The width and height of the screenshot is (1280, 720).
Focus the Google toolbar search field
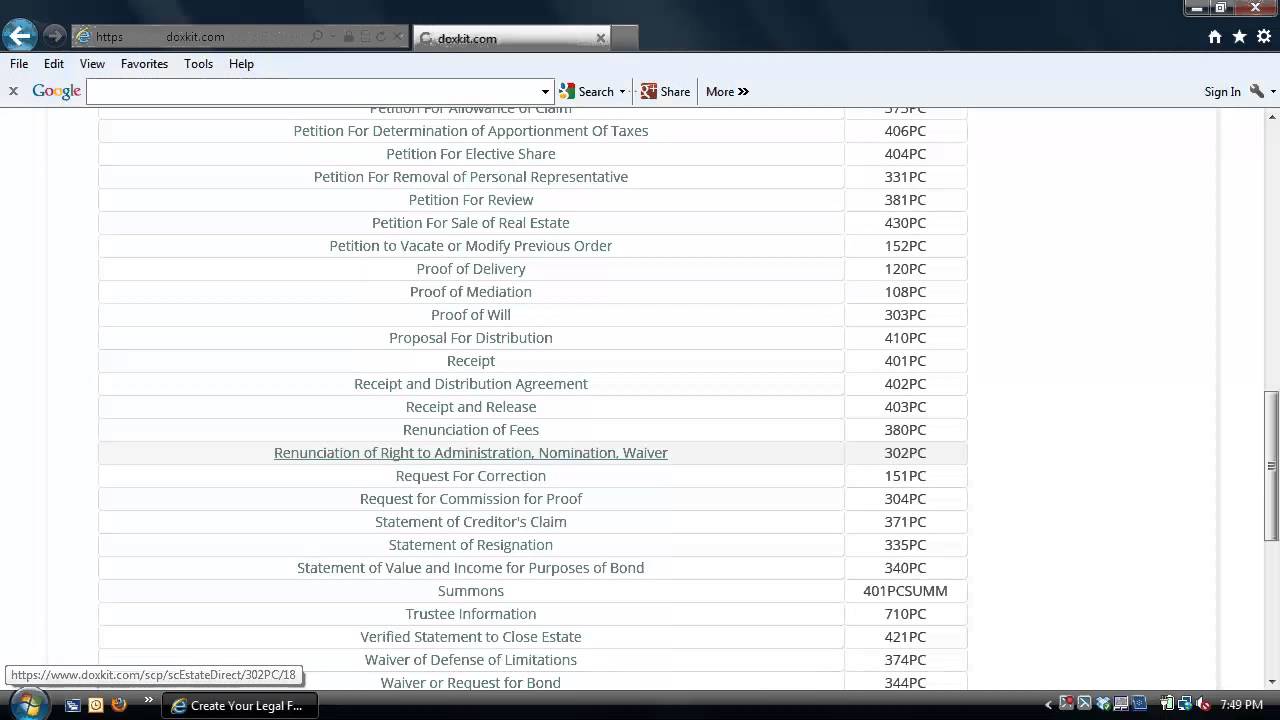313,91
